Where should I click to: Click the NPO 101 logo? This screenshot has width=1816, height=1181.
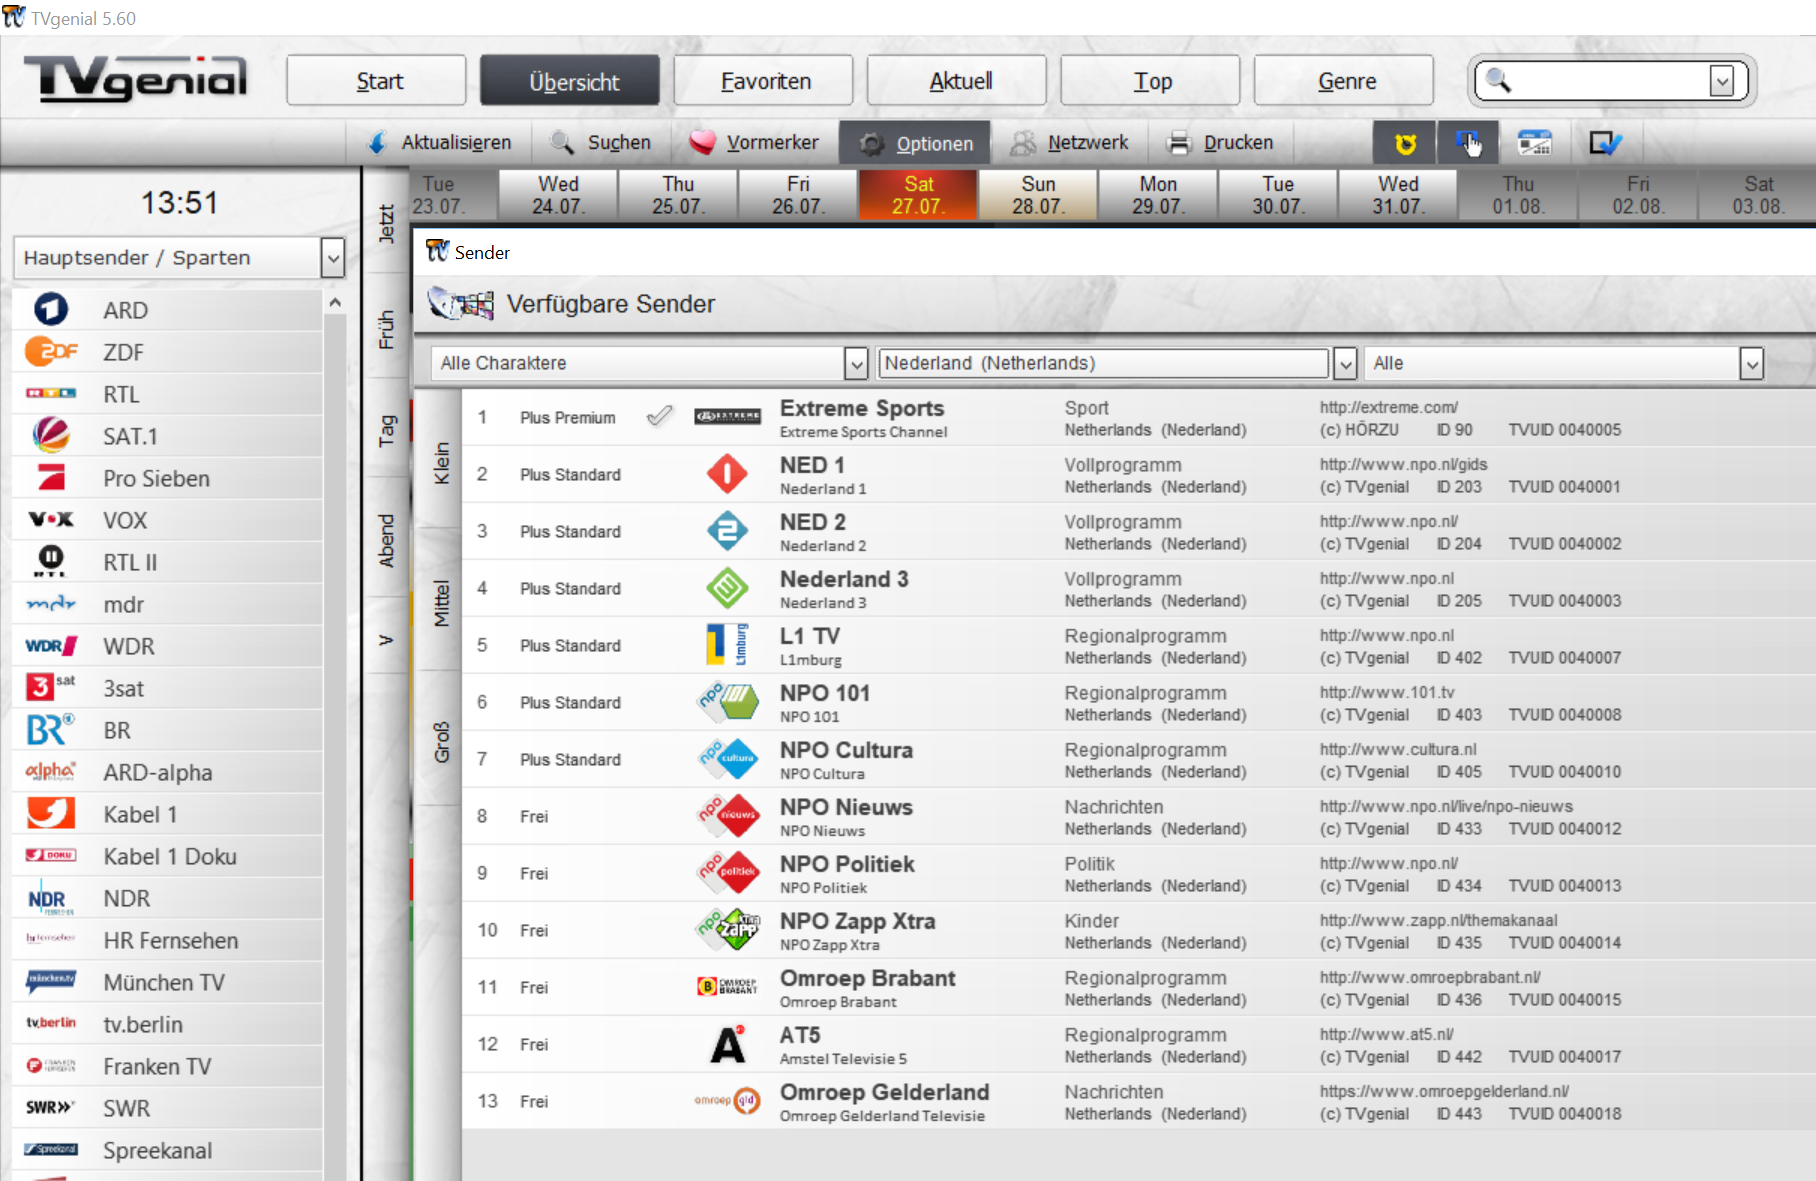tap(728, 701)
